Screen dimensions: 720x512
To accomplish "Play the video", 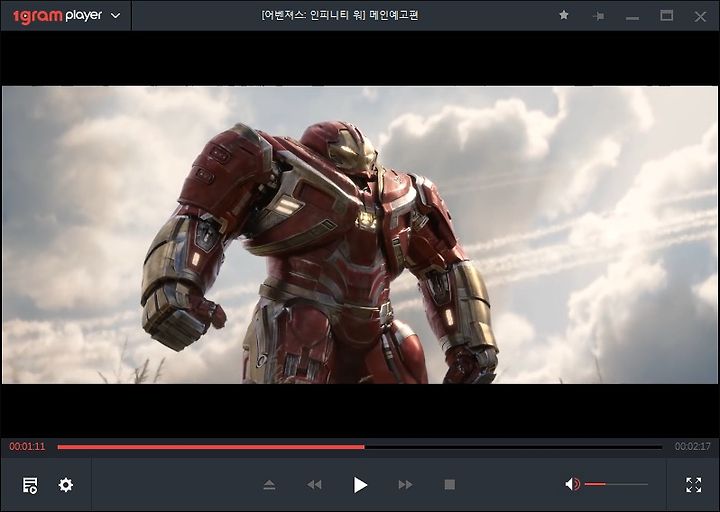I will [x=360, y=485].
